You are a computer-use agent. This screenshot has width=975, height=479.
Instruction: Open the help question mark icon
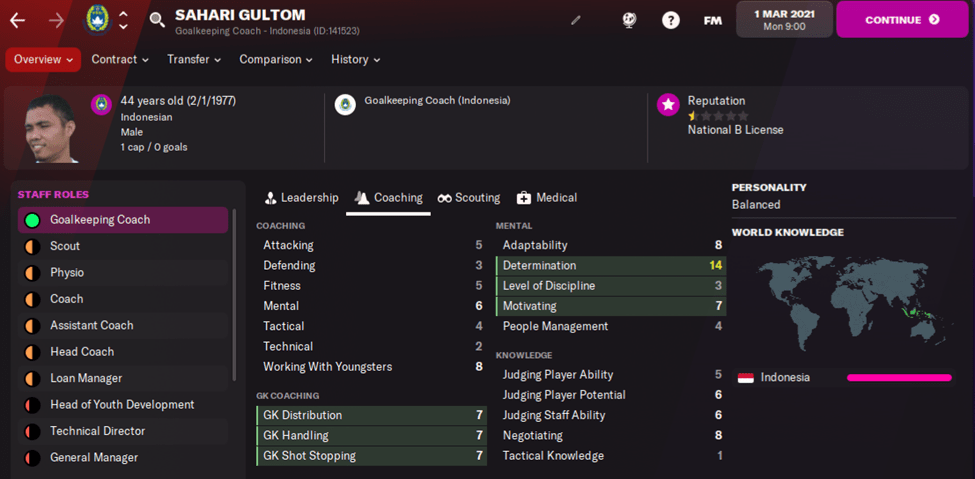pos(671,20)
